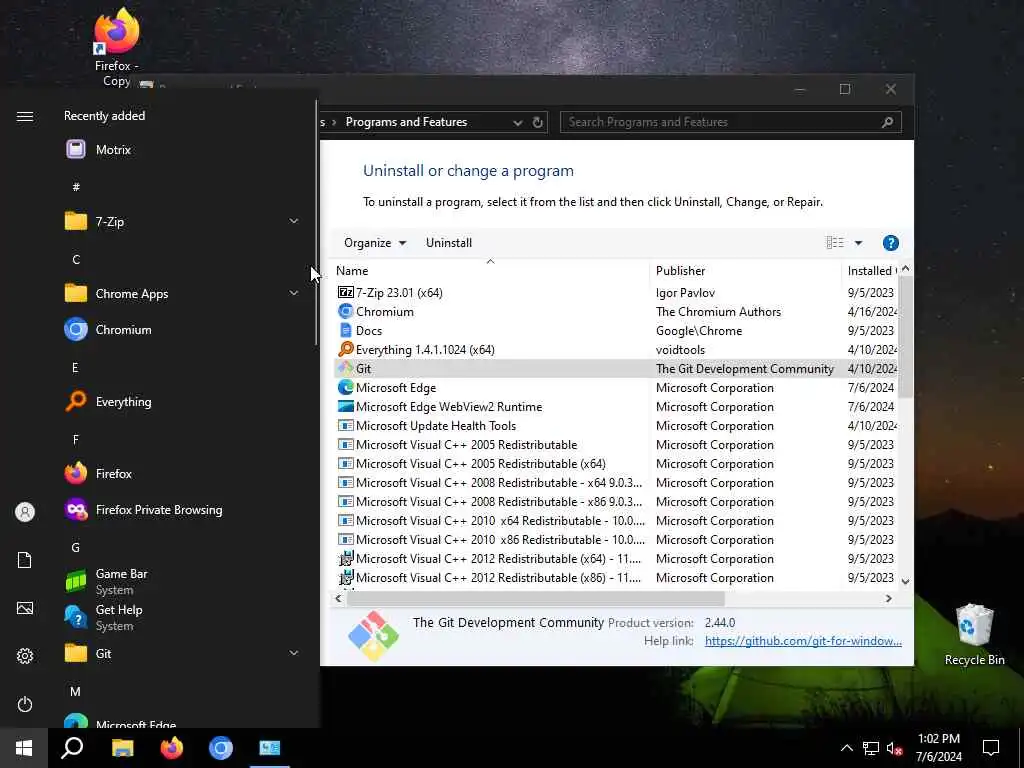Click the Windows Start button
The image size is (1024, 768).
click(24, 748)
